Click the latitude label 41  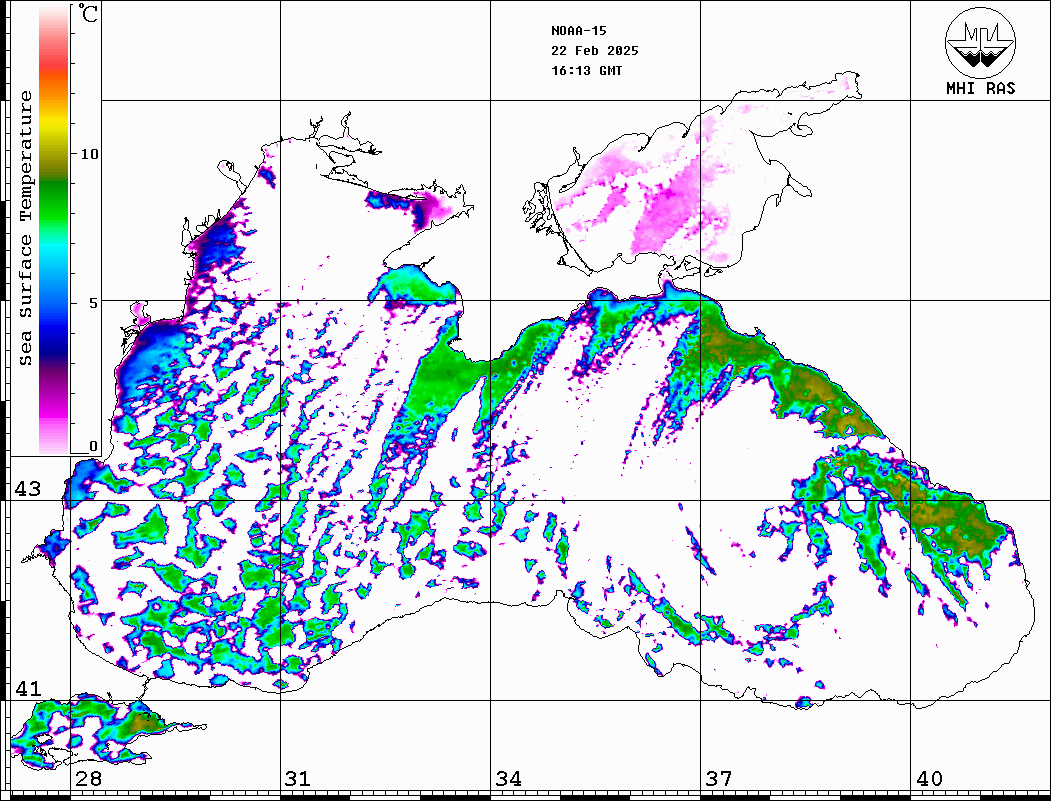click(27, 689)
